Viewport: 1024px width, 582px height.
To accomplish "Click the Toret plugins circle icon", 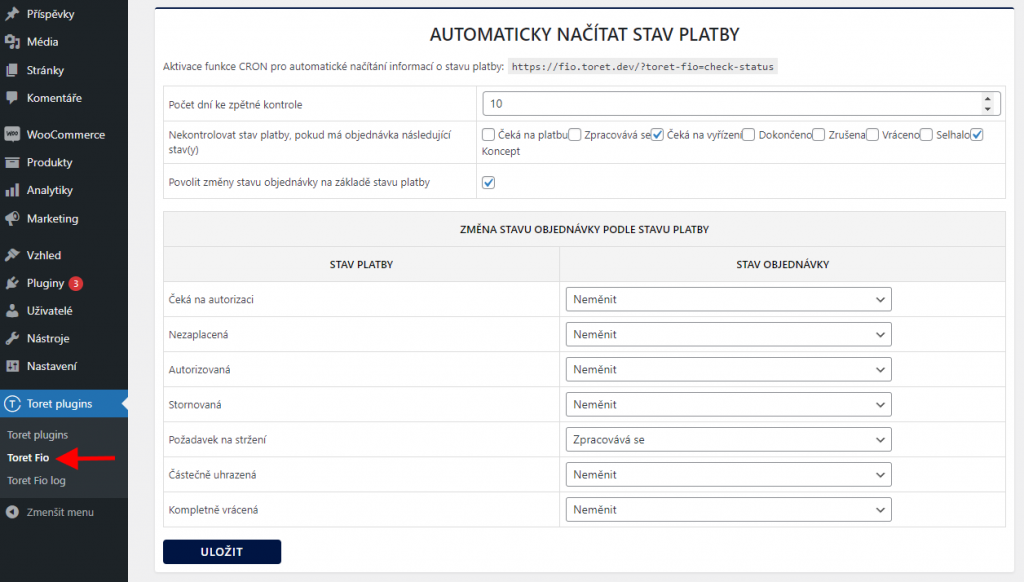I will [12, 404].
